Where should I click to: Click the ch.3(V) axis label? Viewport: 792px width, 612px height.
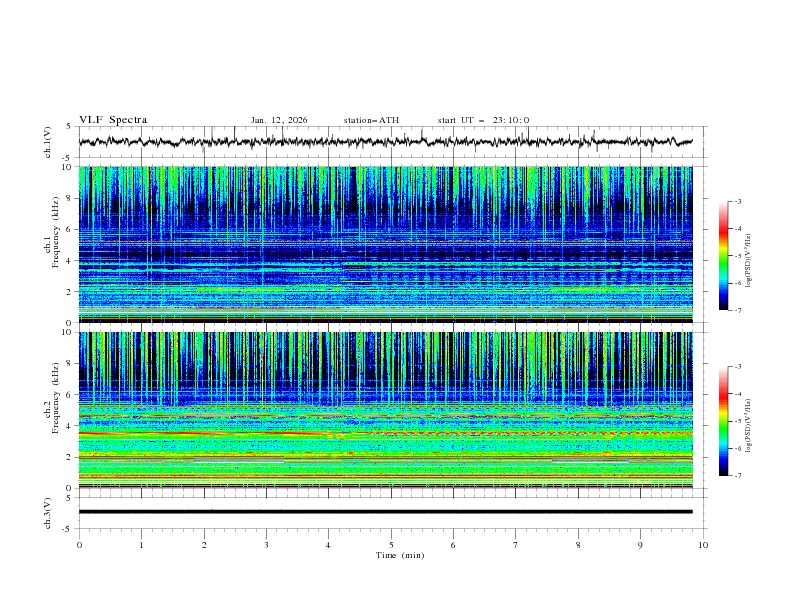[x=48, y=512]
